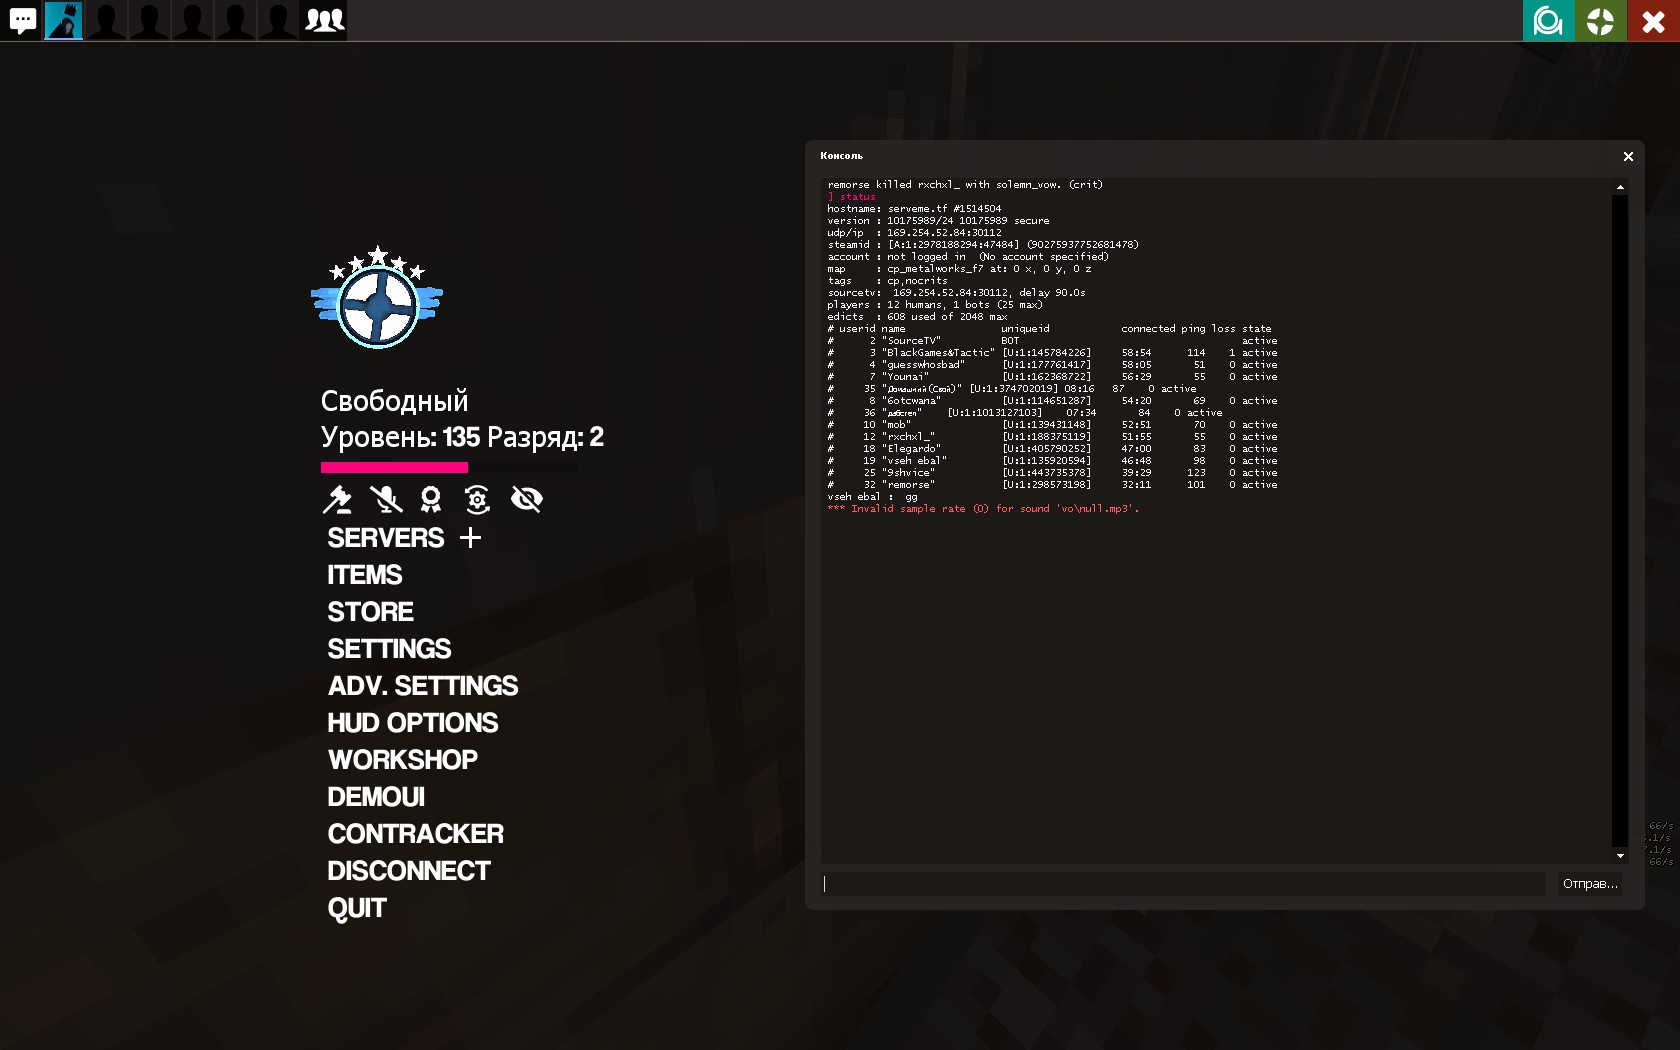Open the ITEMS menu entry
Screen dimensions: 1680x1050
pos(364,575)
